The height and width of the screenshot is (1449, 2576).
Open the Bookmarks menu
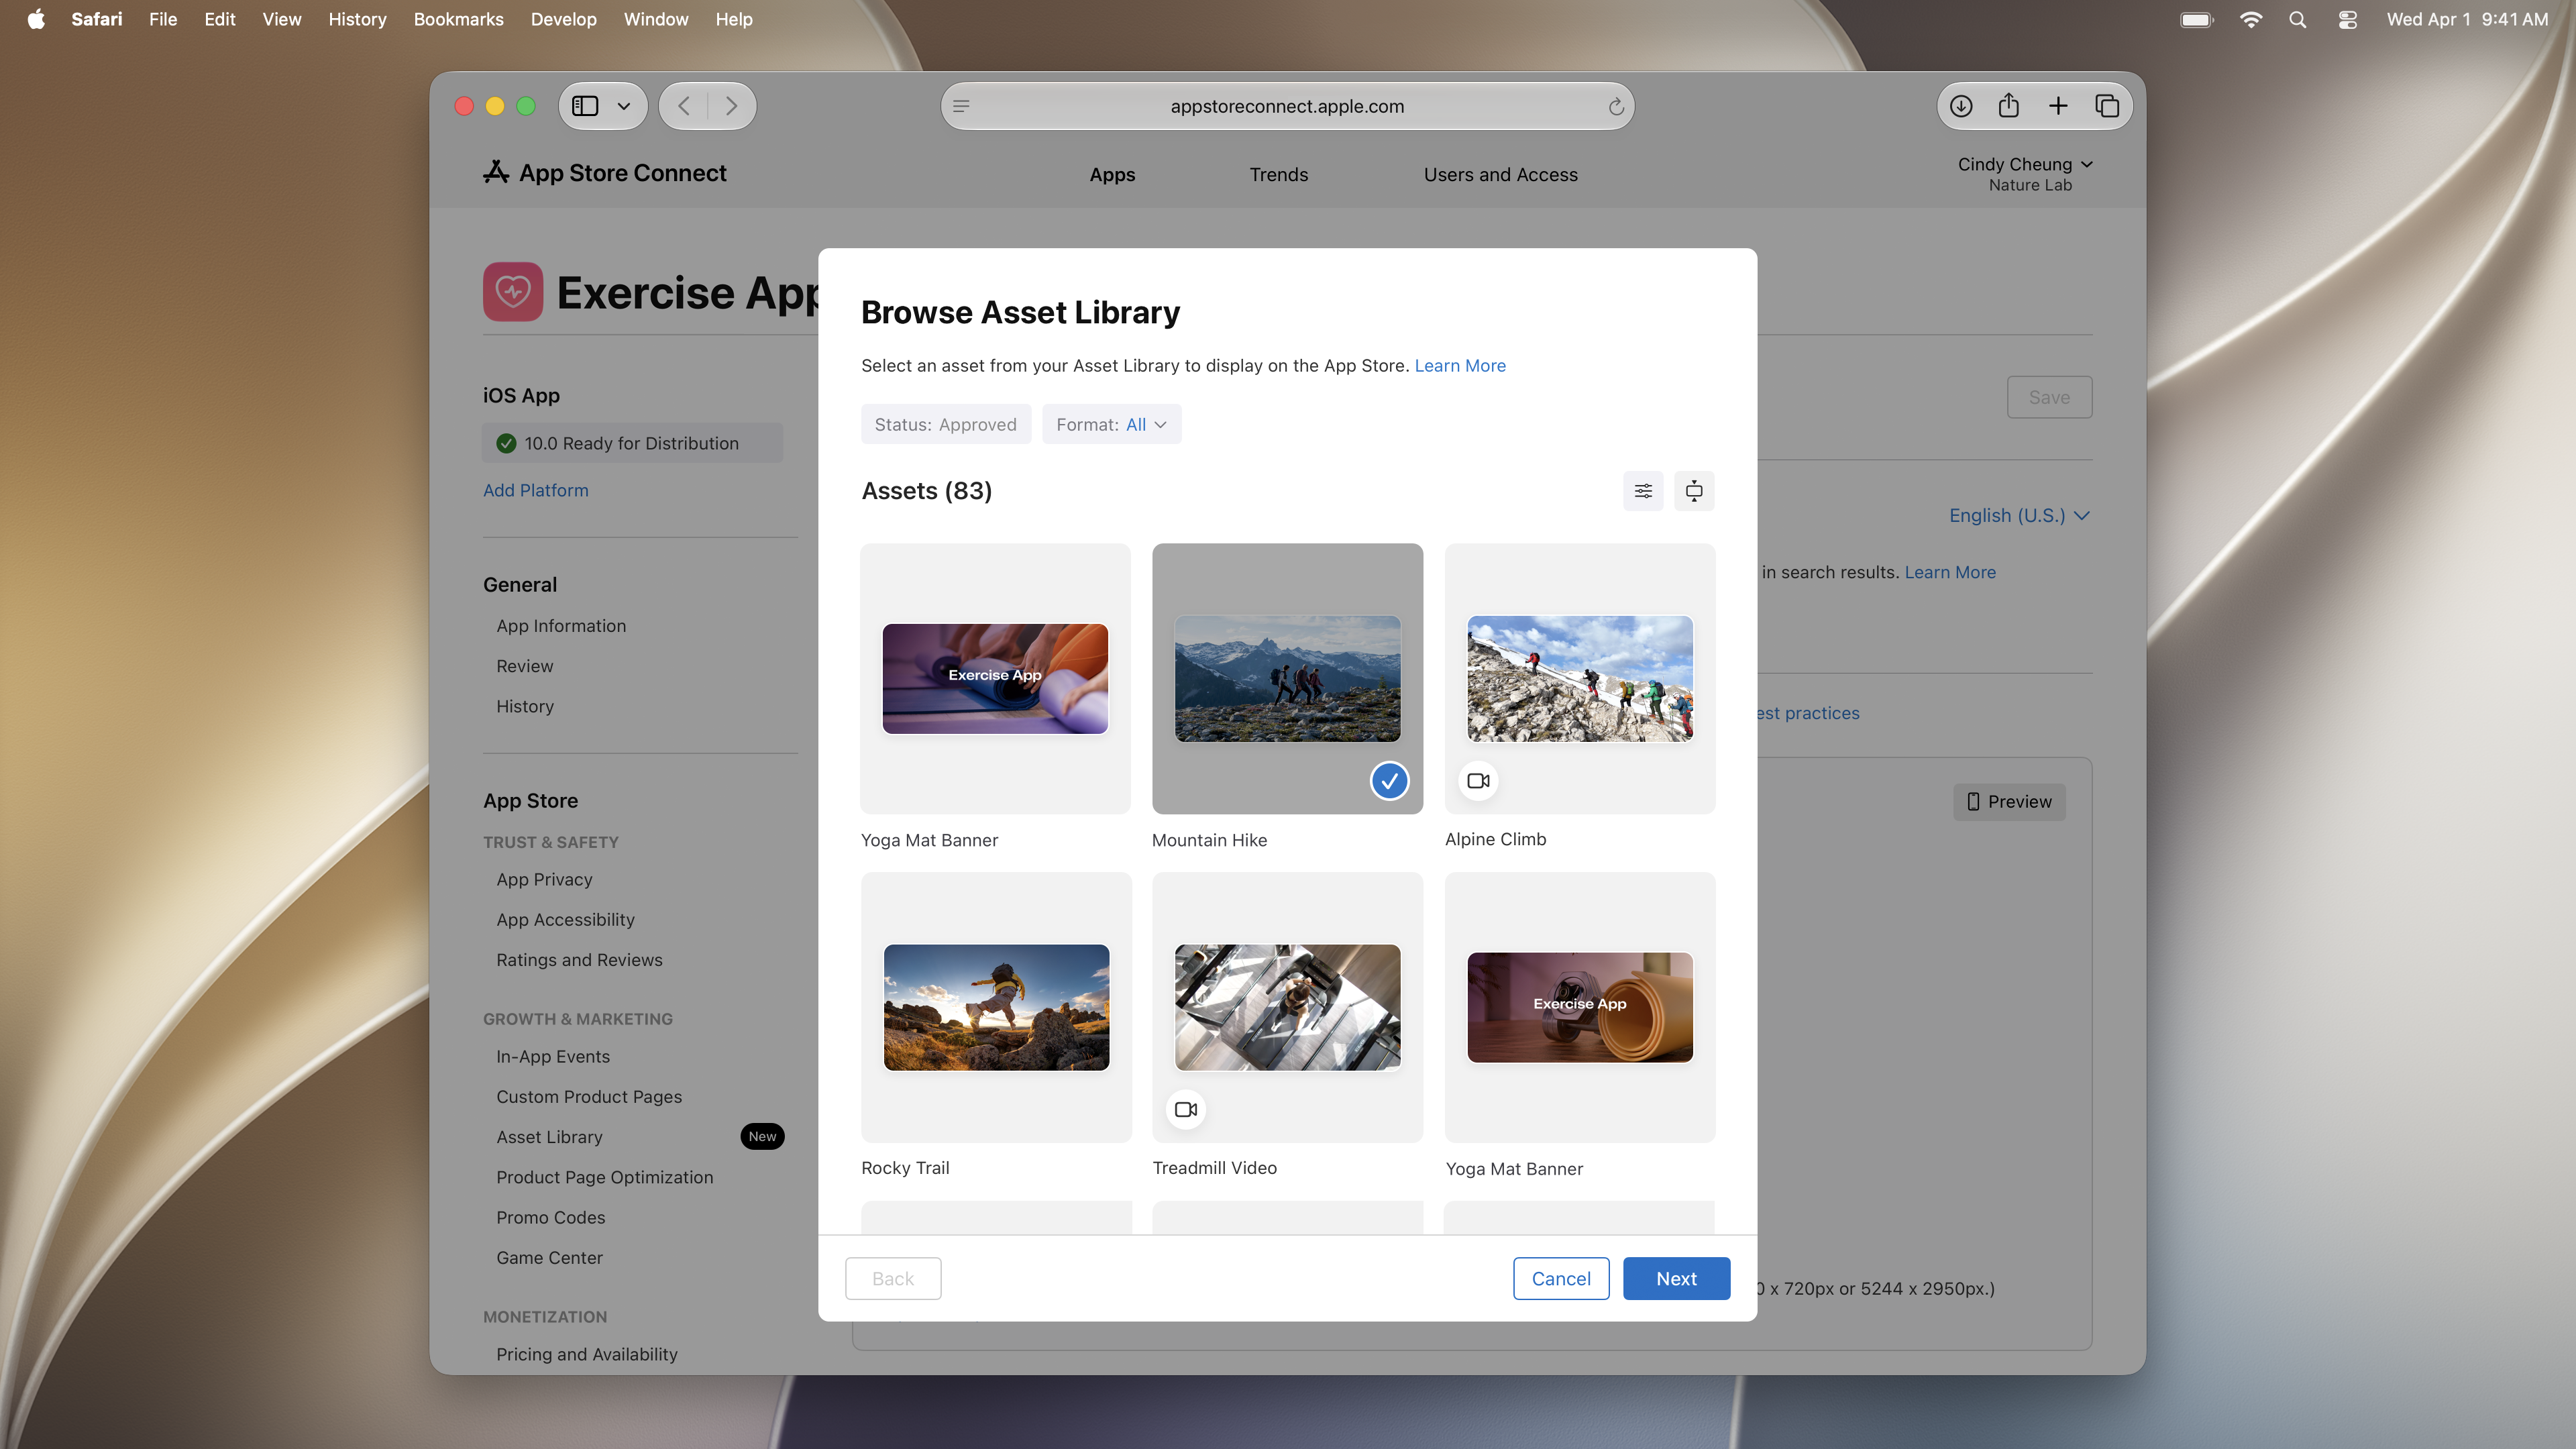click(458, 20)
